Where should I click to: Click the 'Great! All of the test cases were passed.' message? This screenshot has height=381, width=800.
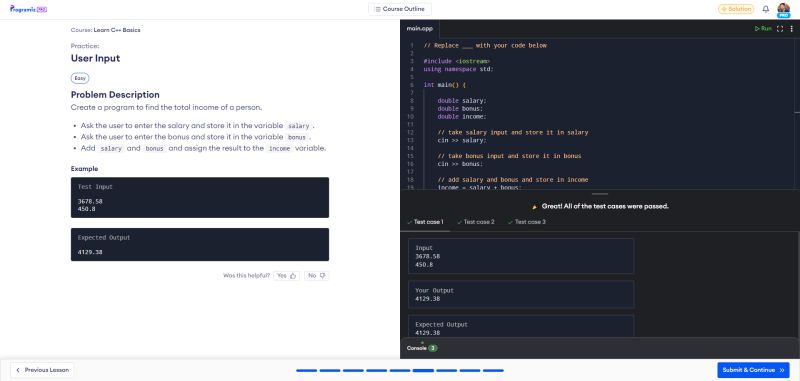[605, 207]
